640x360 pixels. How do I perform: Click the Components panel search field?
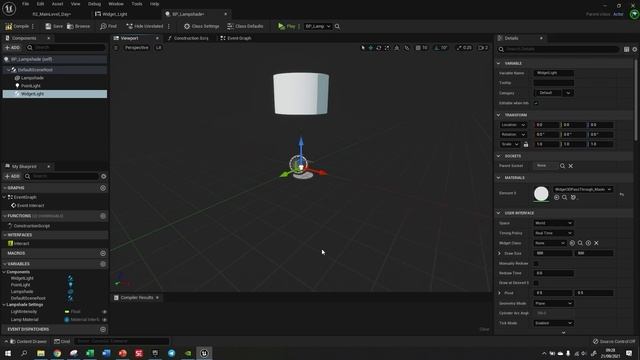(x=66, y=47)
